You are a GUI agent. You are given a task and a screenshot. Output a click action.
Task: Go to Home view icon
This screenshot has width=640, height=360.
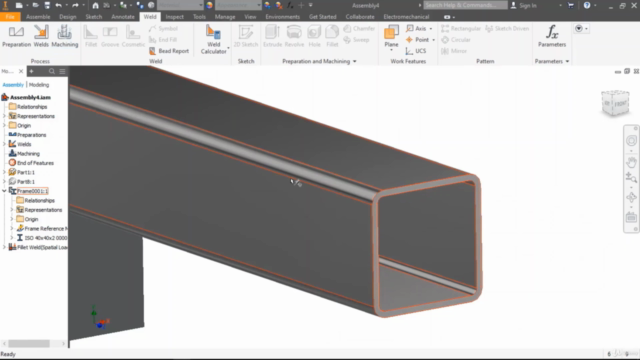[x=95, y=5]
